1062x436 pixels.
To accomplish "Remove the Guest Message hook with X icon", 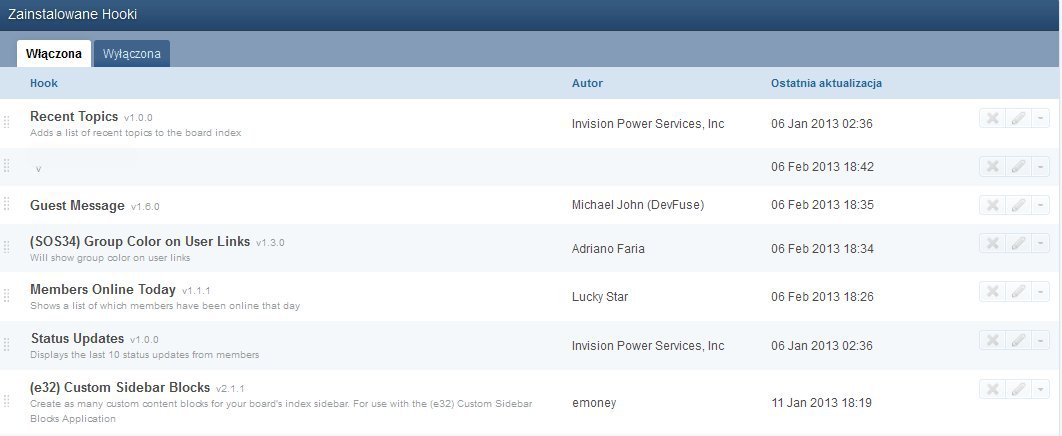I will 992,205.
